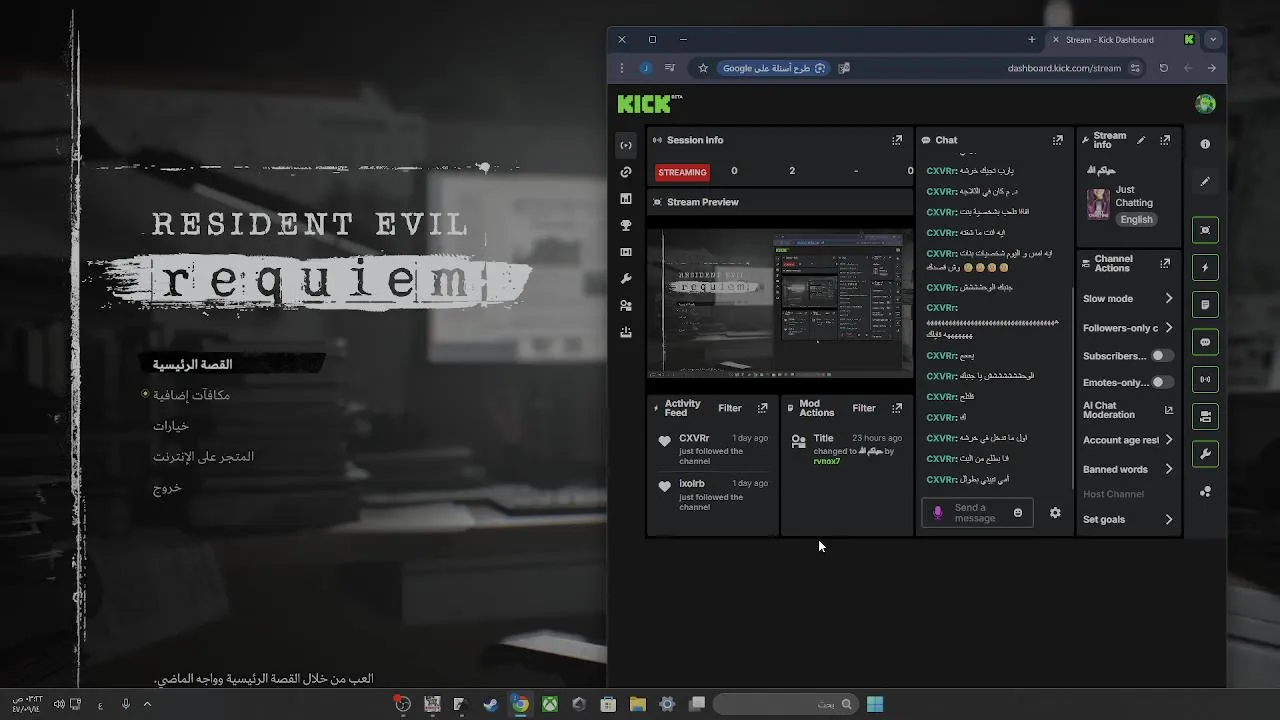
Task: Open the community people icon in left sidebar
Action: [x=626, y=306]
